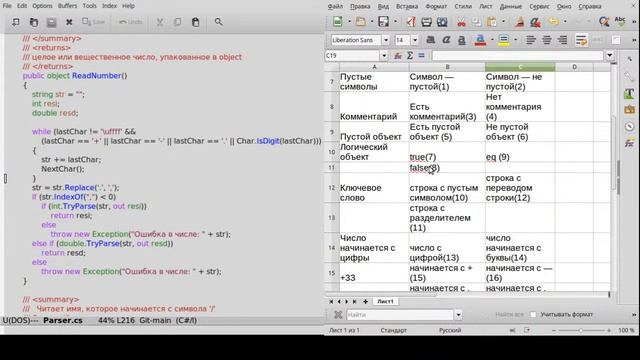Toggle bold formatting in Calc
This screenshot has height=360, width=640.
pyautogui.click(x=430, y=40)
